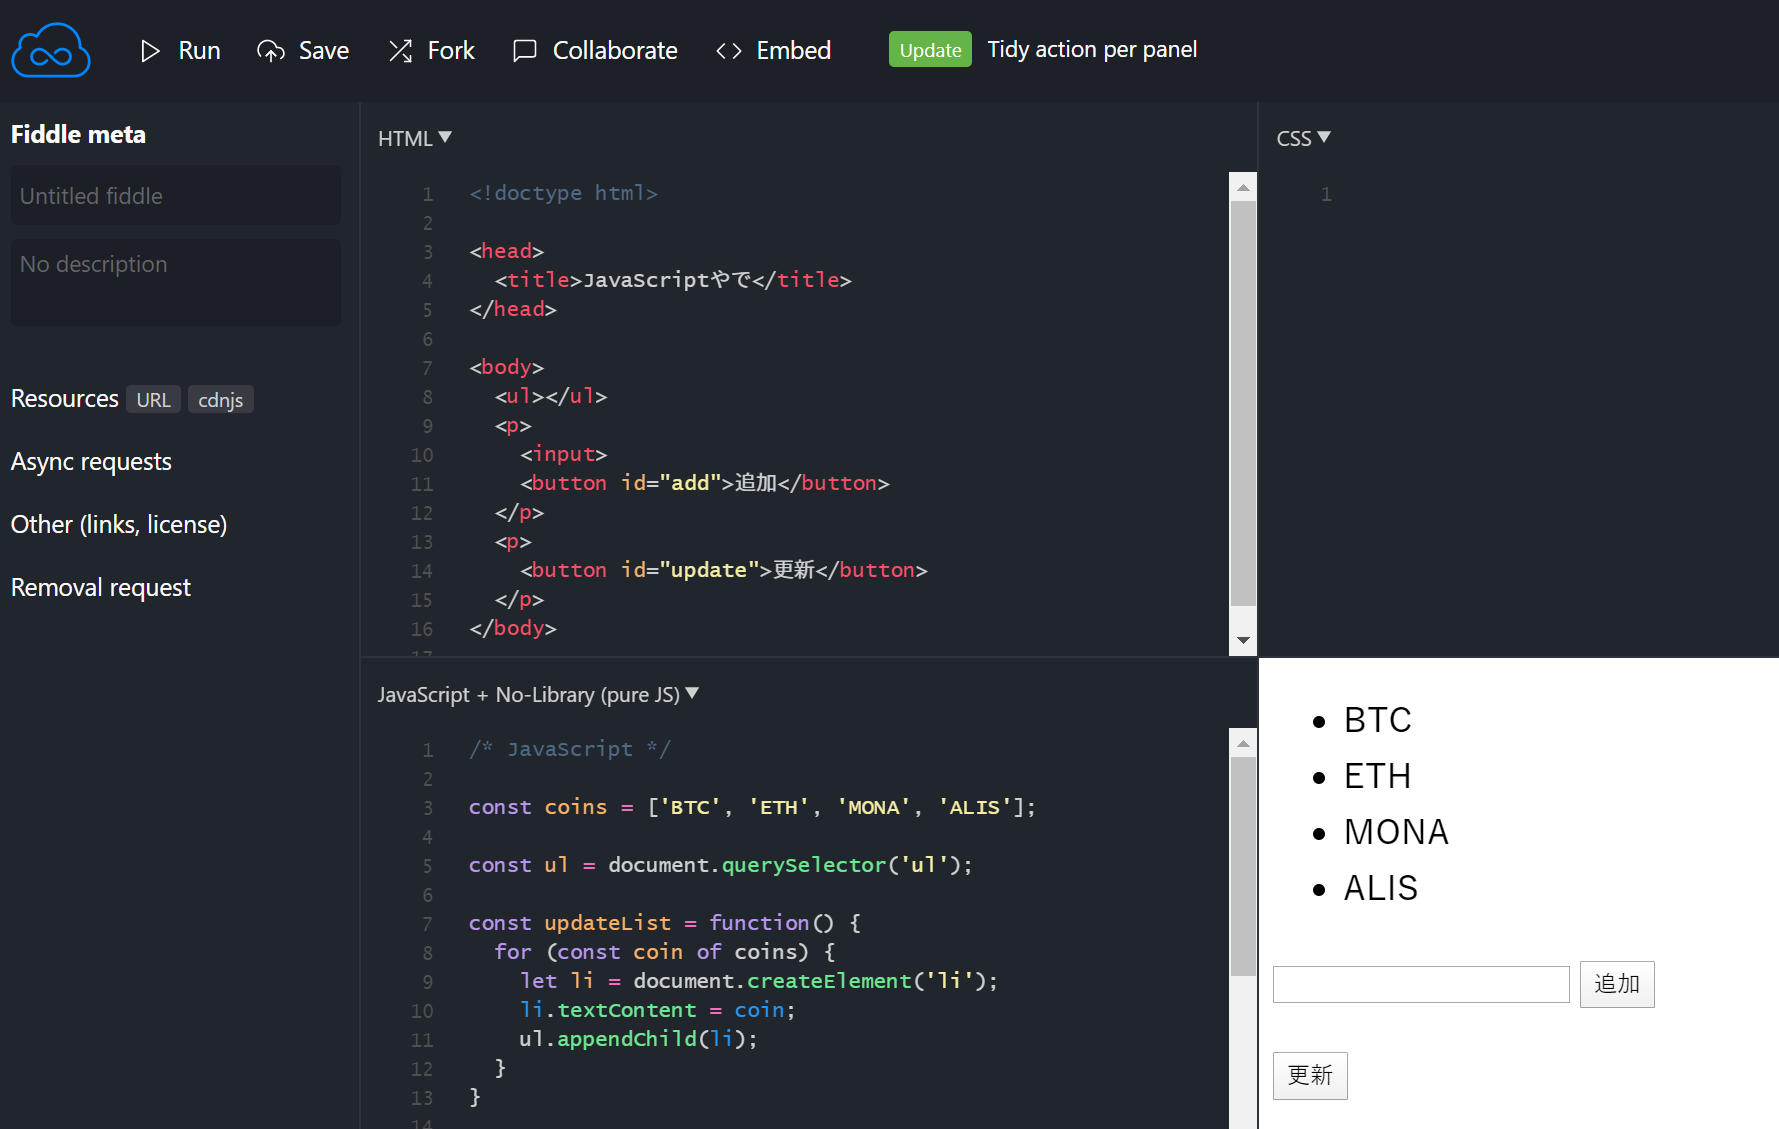Viewport: 1779px width, 1129px height.
Task: Expand the CSS panel dropdown
Action: (1303, 138)
